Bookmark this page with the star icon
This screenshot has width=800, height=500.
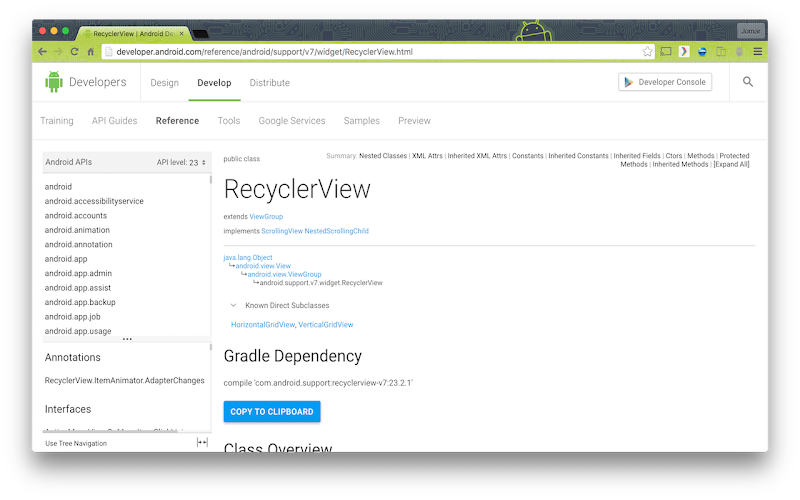[x=647, y=52]
